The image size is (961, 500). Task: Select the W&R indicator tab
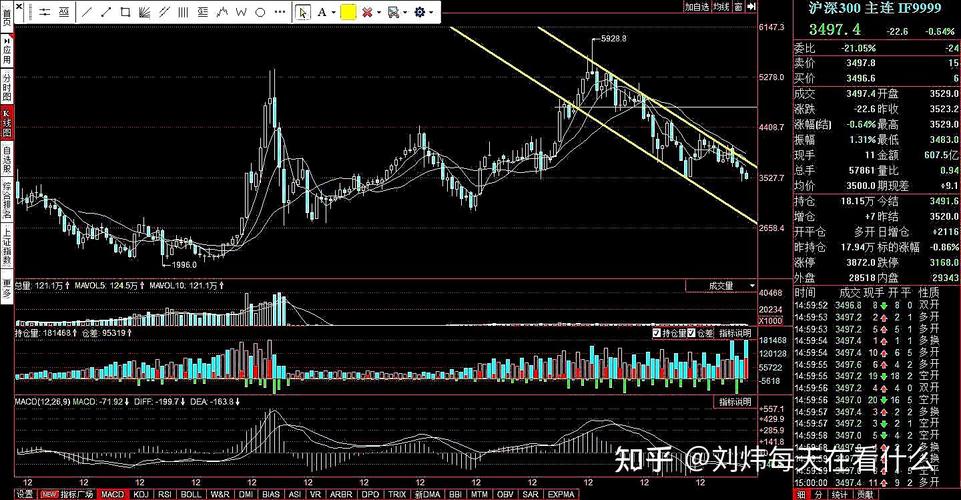pos(219,494)
